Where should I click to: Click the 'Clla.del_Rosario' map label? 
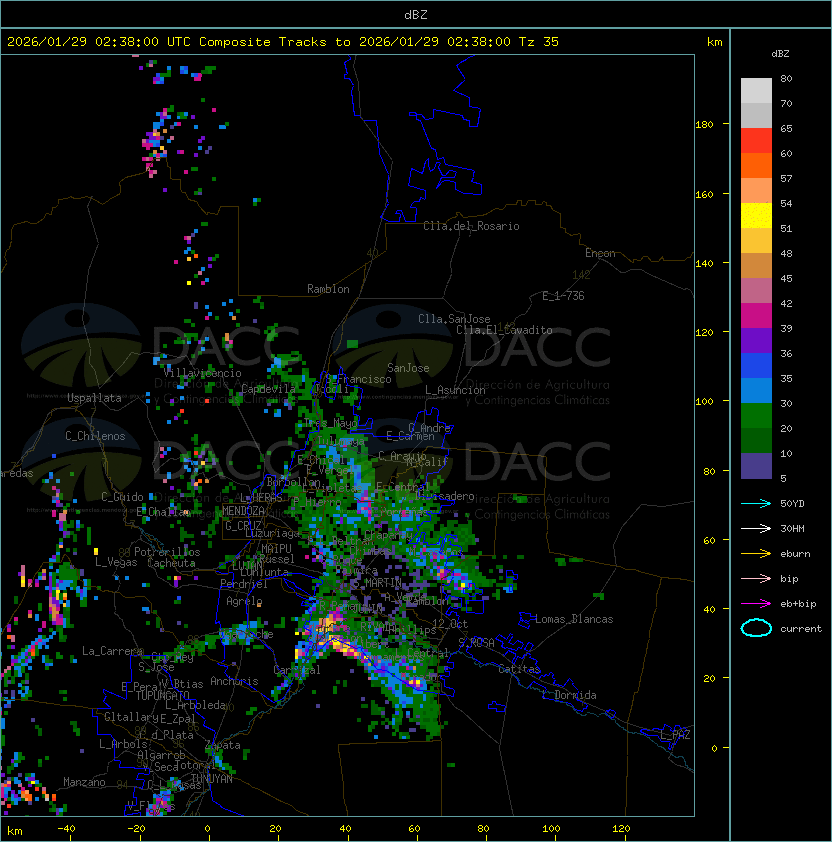(471, 226)
